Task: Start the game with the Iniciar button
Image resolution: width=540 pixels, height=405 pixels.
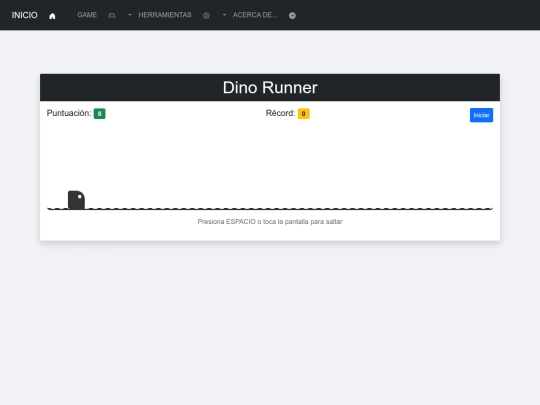Action: pos(481,115)
